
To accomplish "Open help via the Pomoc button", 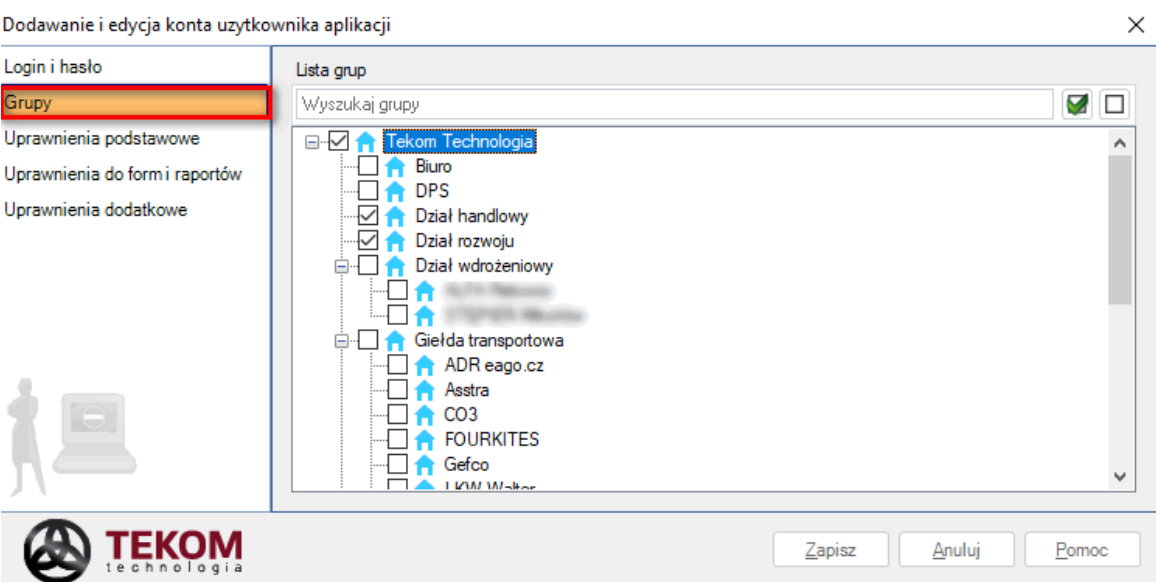I will coord(1082,550).
